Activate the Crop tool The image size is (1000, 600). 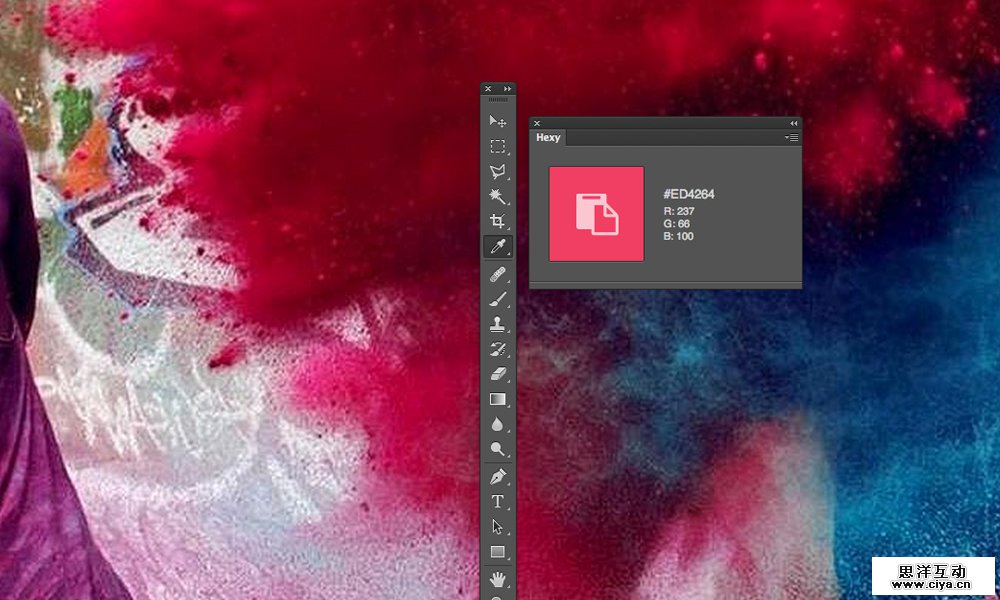tap(497, 221)
